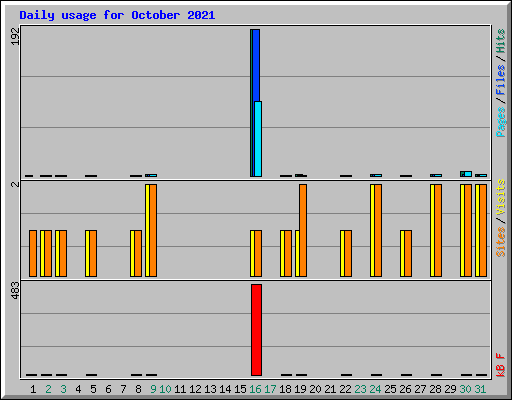Click the tall orange Sites bar on day 31

pyautogui.click(x=483, y=230)
